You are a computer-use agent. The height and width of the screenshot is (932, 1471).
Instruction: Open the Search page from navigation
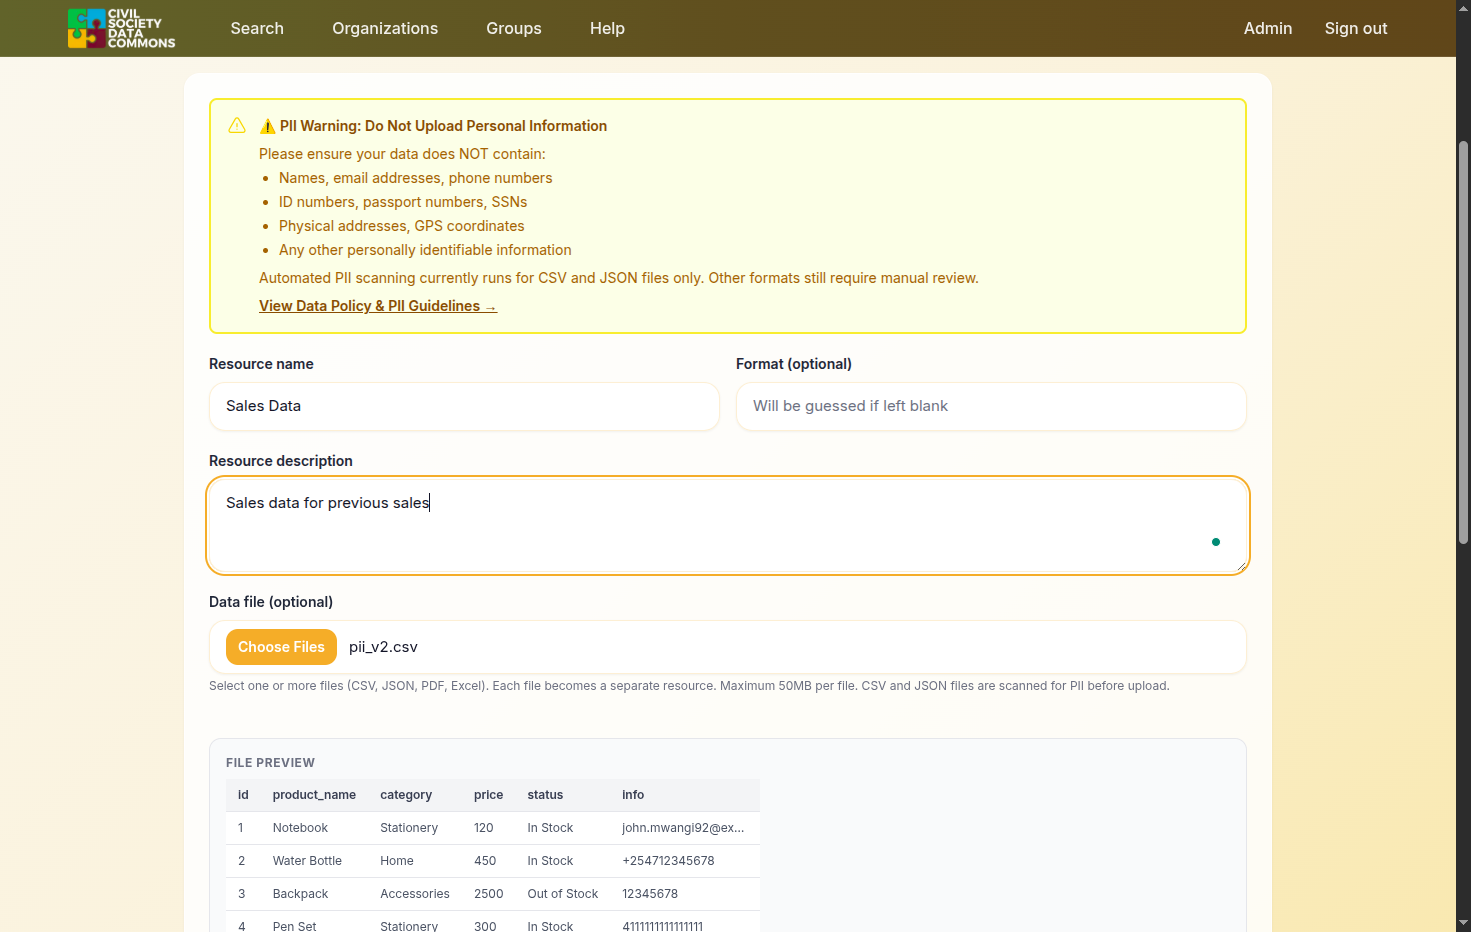(257, 28)
